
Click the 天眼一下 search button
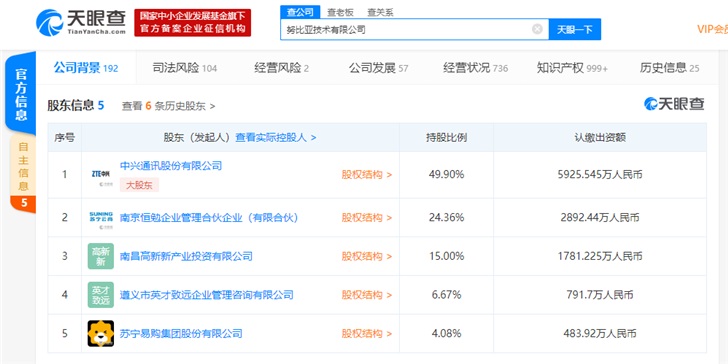574,29
